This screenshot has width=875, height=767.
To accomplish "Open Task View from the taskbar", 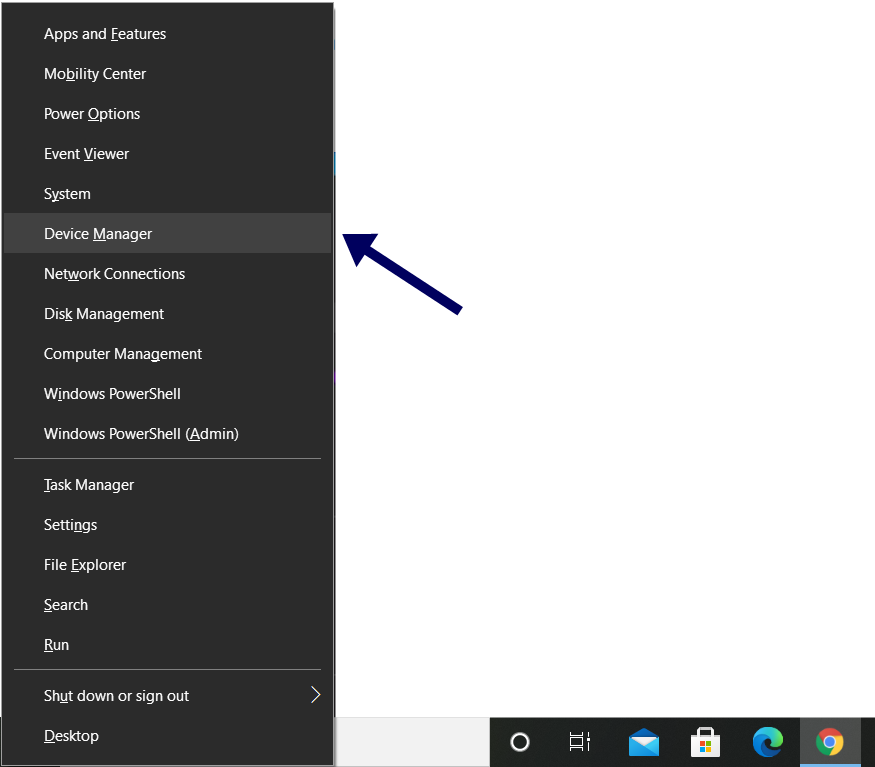I will tap(580, 742).
